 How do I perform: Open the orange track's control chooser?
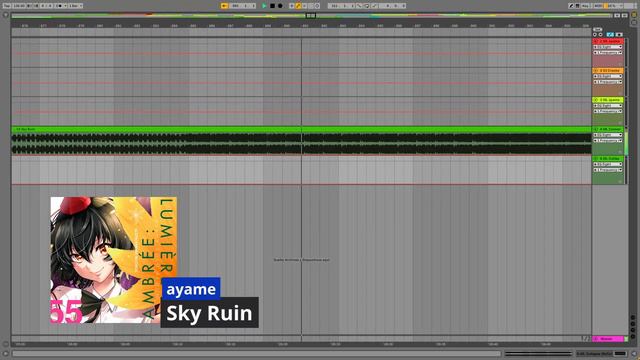point(608,82)
